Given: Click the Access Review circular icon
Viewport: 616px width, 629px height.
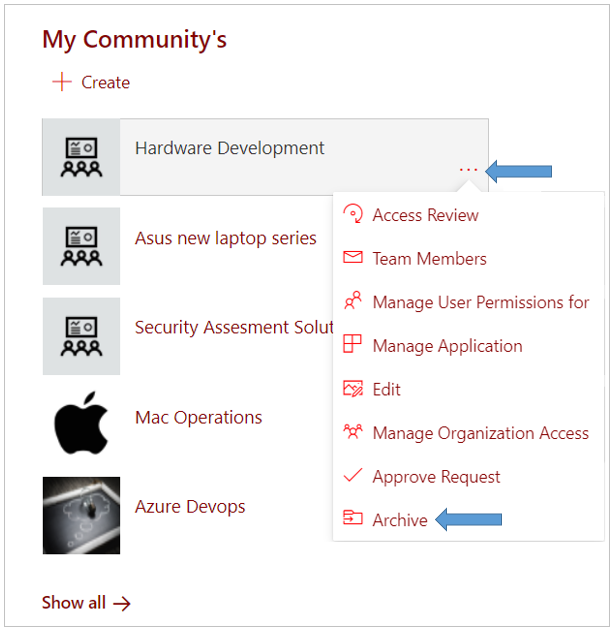Looking at the screenshot, I should [x=353, y=214].
